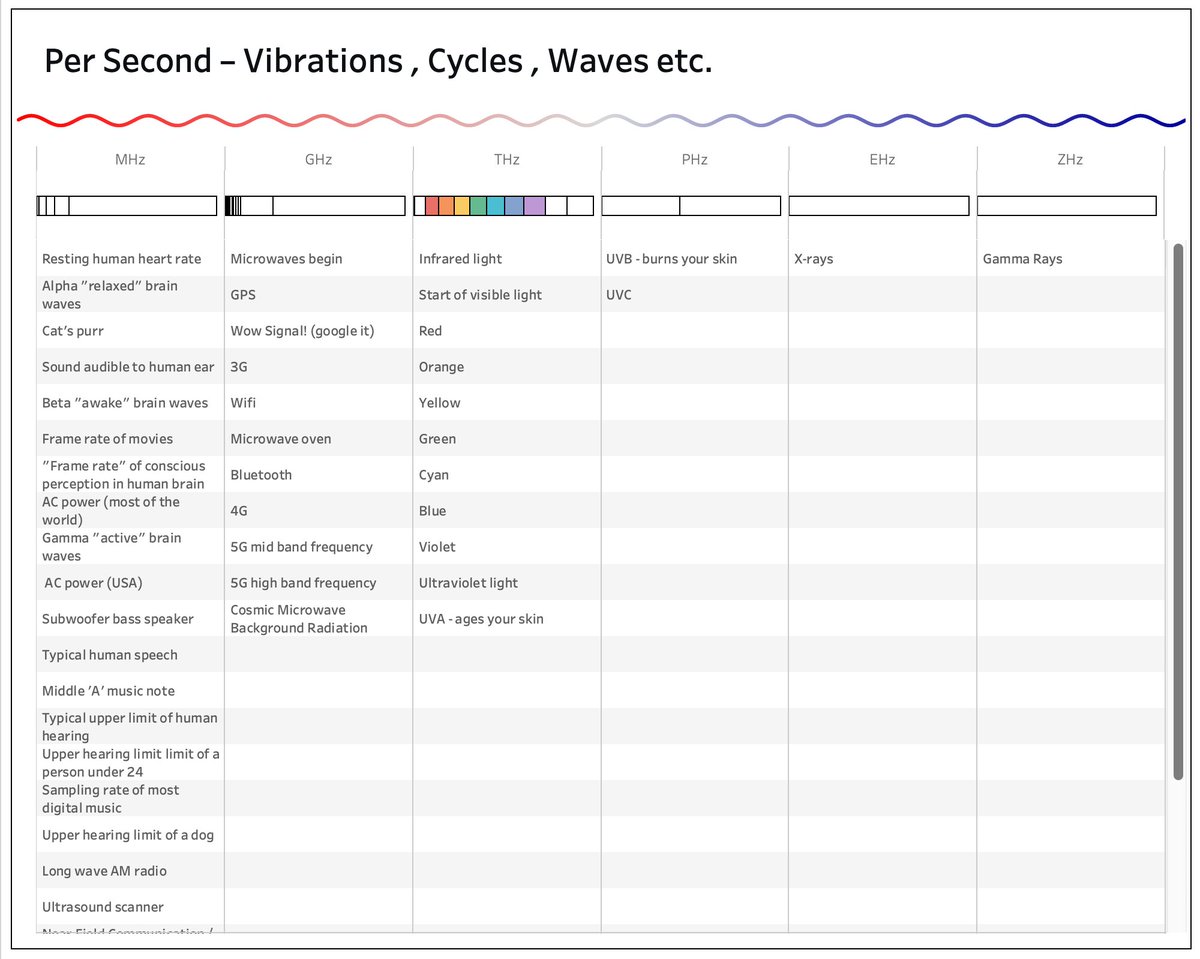Select 'AC power (most of the world)'
This screenshot has width=1200, height=959.
(111, 511)
